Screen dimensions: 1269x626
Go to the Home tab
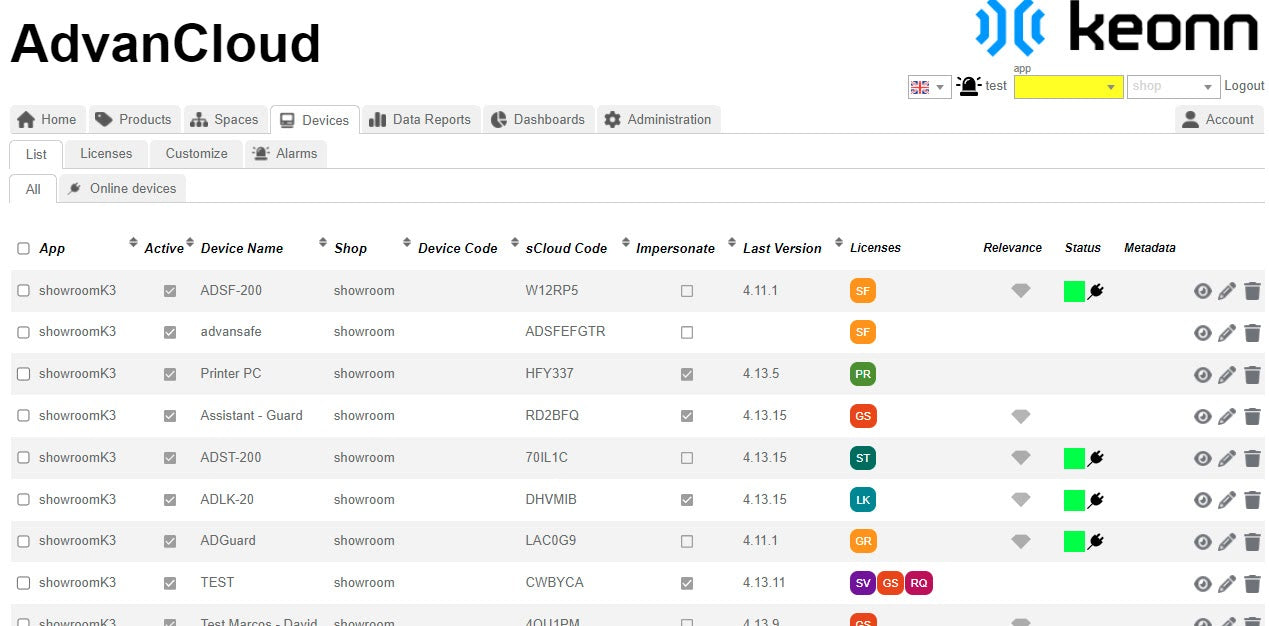point(48,119)
